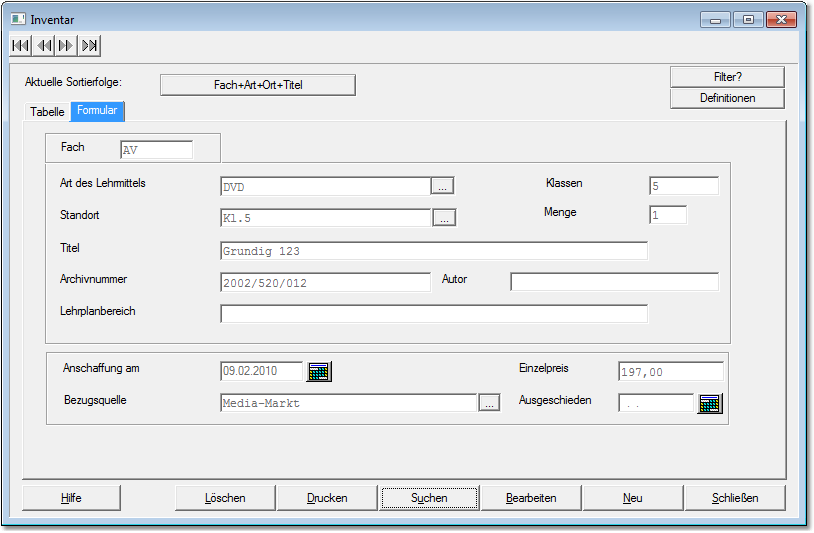Viewport: 814px width, 533px height.
Task: Click the Art des Lehrmittels field DVD
Action: 325,186
